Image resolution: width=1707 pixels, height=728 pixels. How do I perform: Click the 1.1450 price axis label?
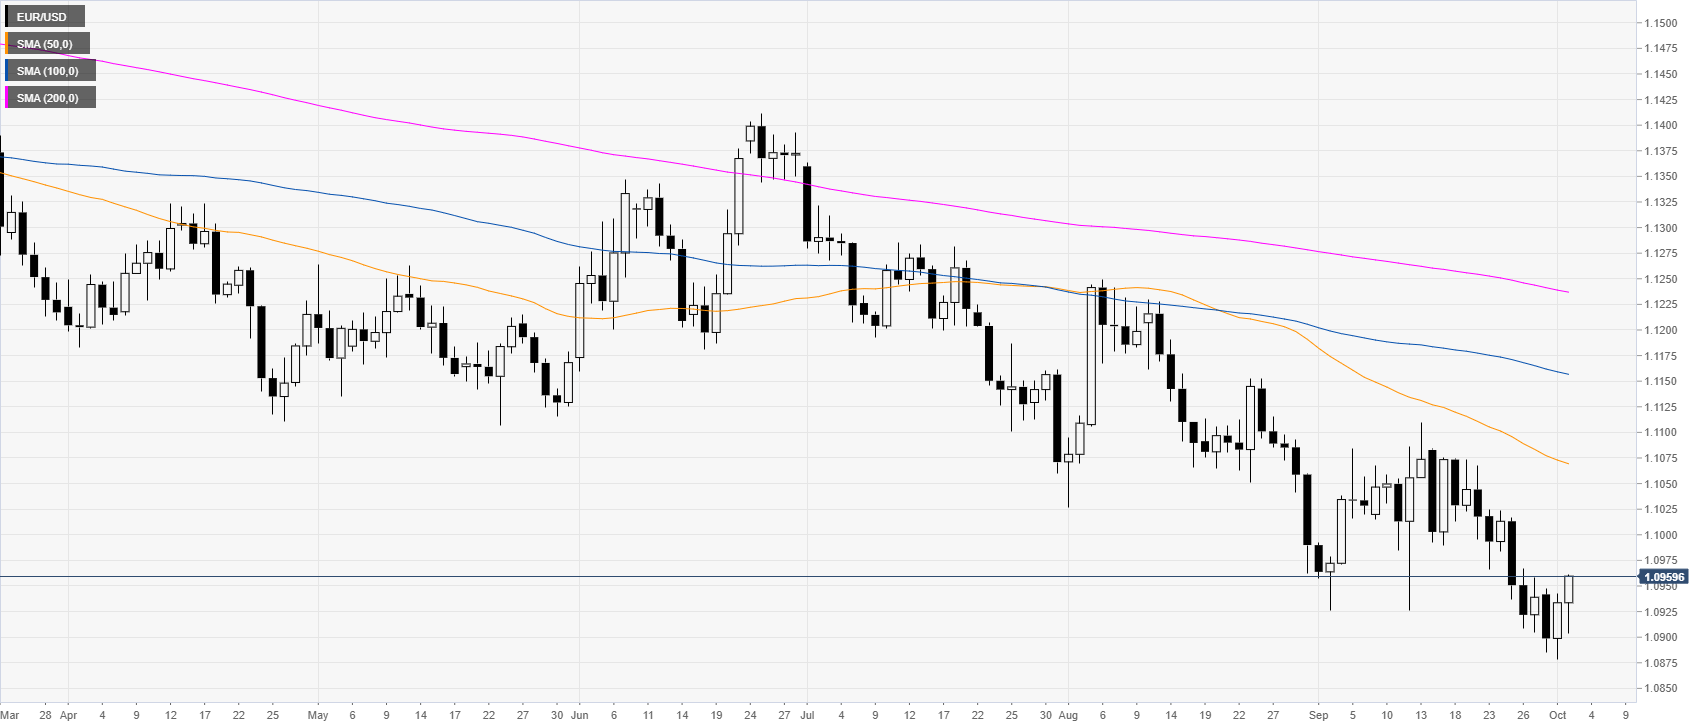[1661, 74]
